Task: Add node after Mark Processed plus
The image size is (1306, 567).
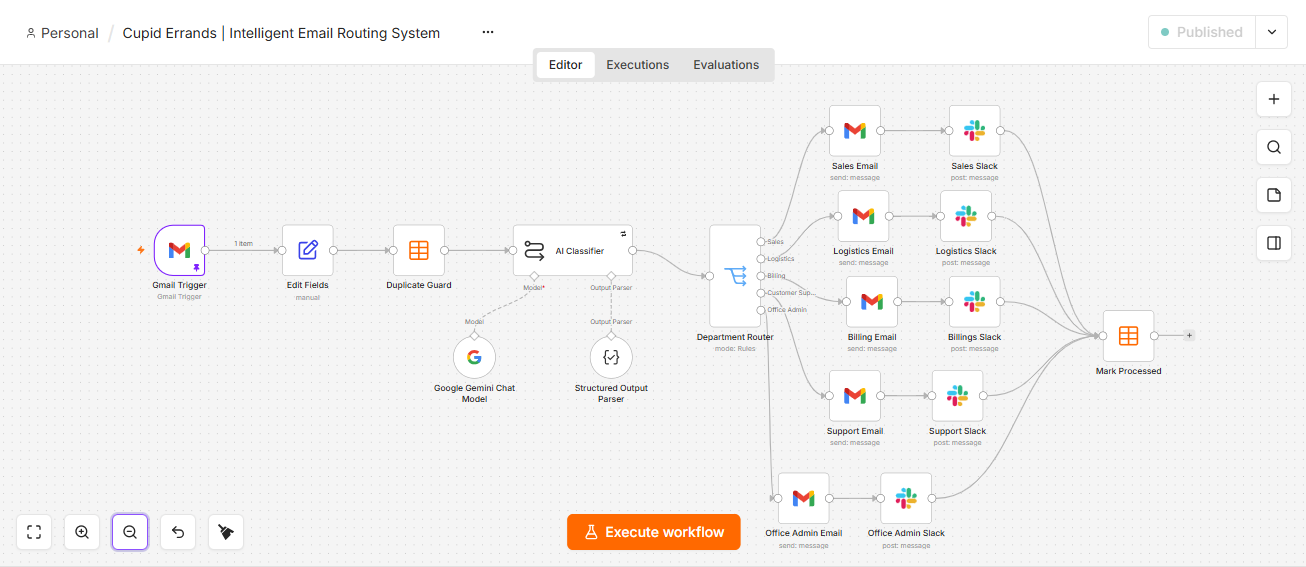Action: coord(1189,336)
